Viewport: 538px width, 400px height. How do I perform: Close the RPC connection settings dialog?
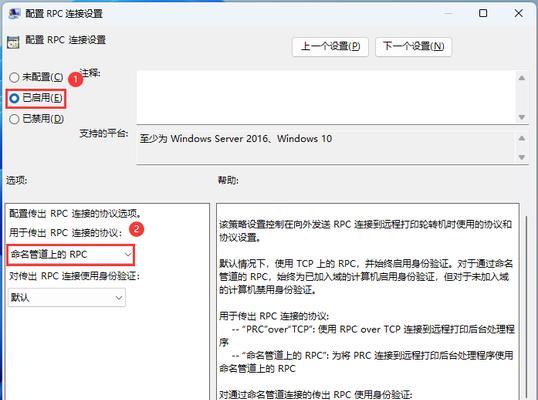point(519,13)
